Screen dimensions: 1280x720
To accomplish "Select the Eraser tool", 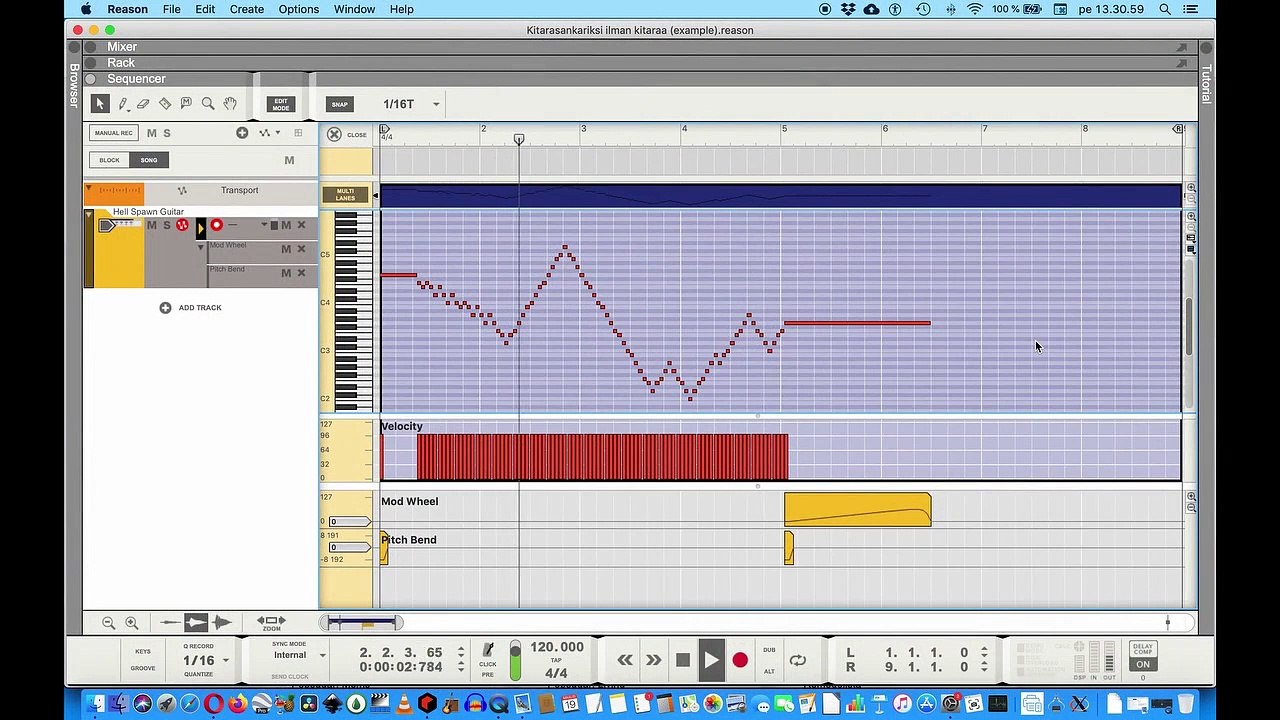I will 143,104.
